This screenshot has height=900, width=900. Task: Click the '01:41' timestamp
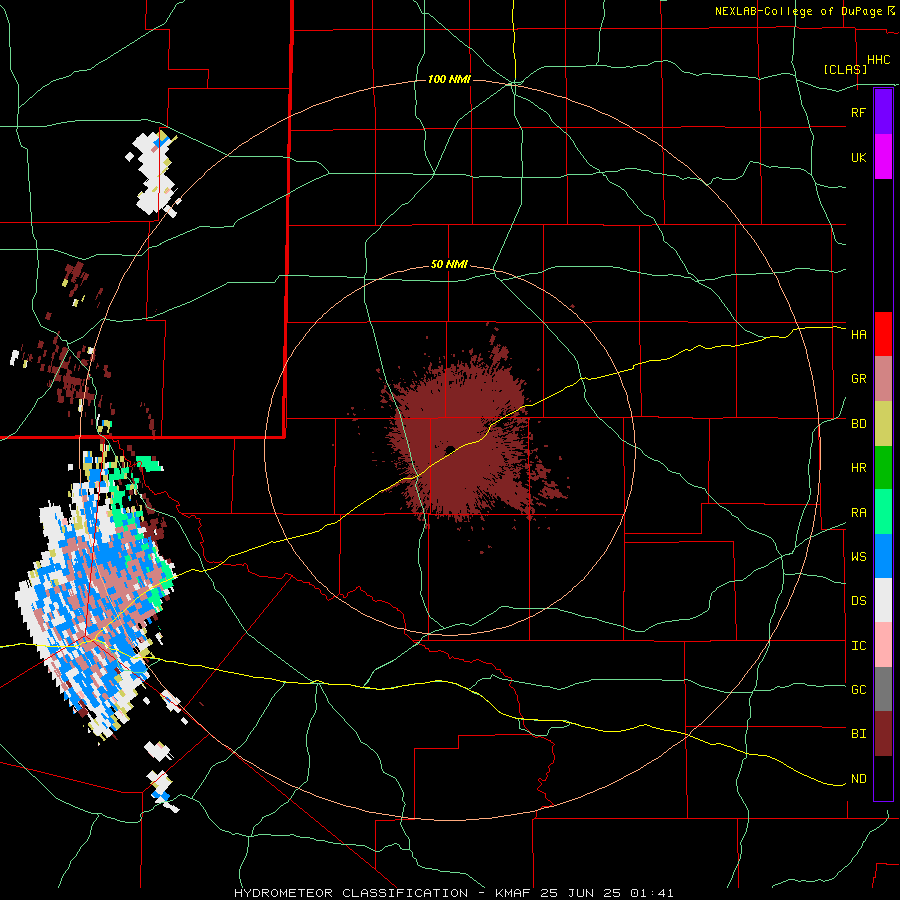pyautogui.click(x=651, y=893)
